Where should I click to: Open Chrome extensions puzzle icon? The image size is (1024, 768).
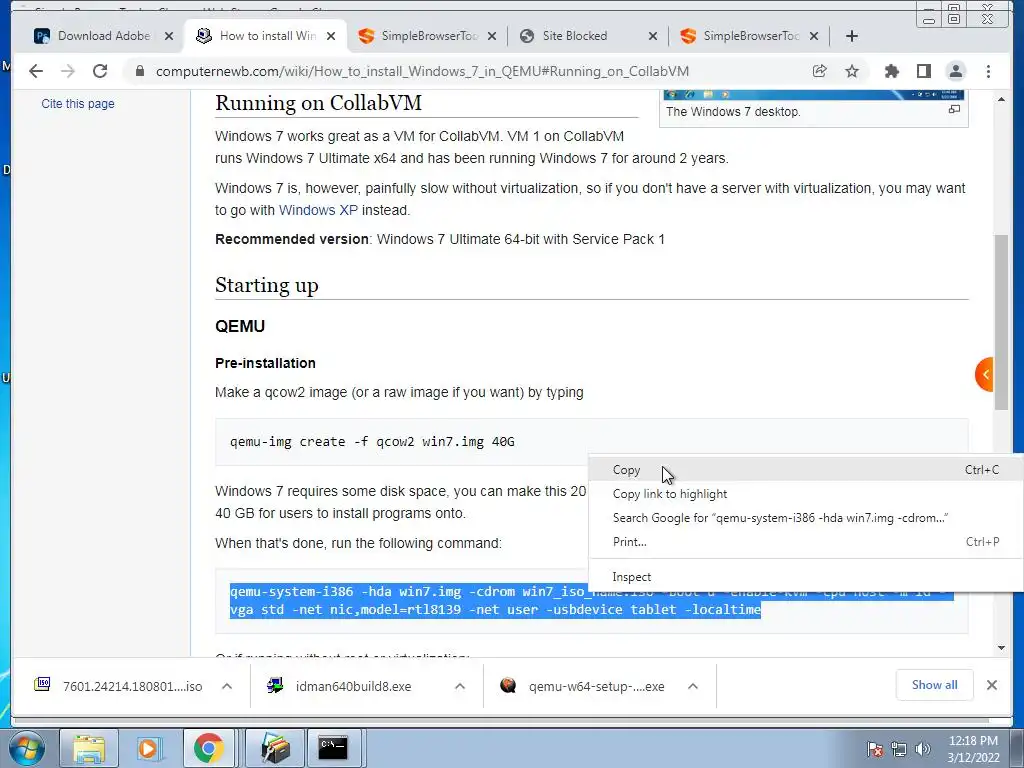click(891, 71)
